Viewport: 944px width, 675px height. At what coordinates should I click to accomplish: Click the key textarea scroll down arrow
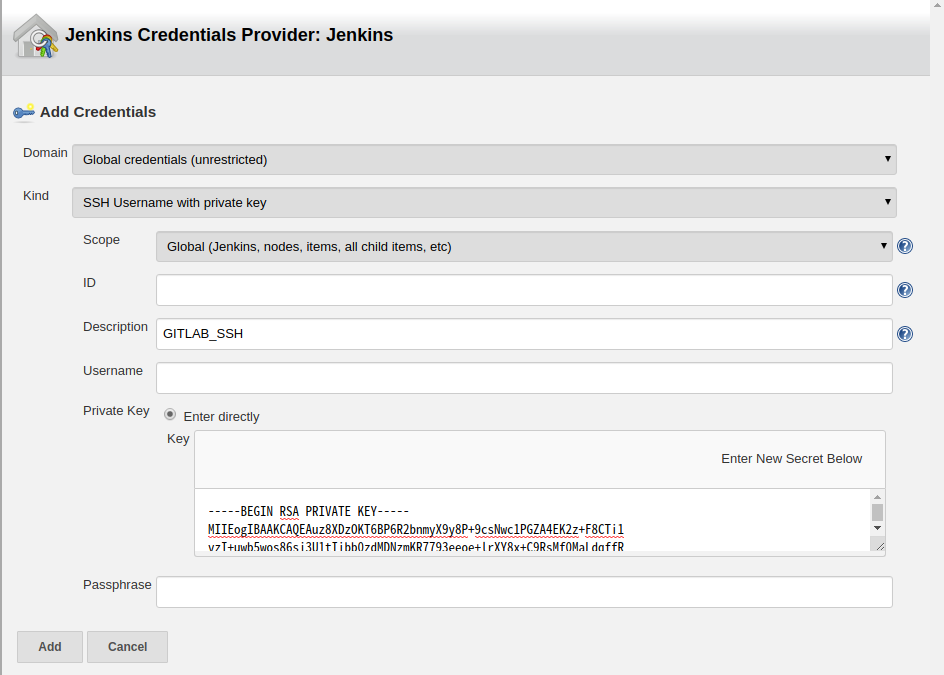coord(877,528)
